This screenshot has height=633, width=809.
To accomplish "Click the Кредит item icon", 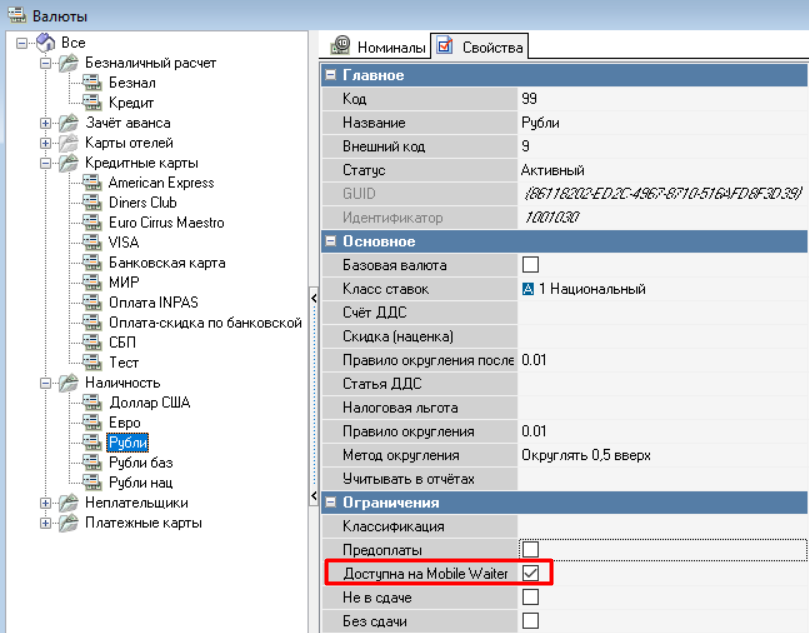I will [92, 103].
